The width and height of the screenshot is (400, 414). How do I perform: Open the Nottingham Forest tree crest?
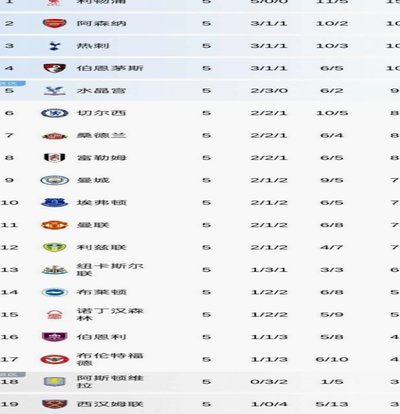pyautogui.click(x=55, y=314)
